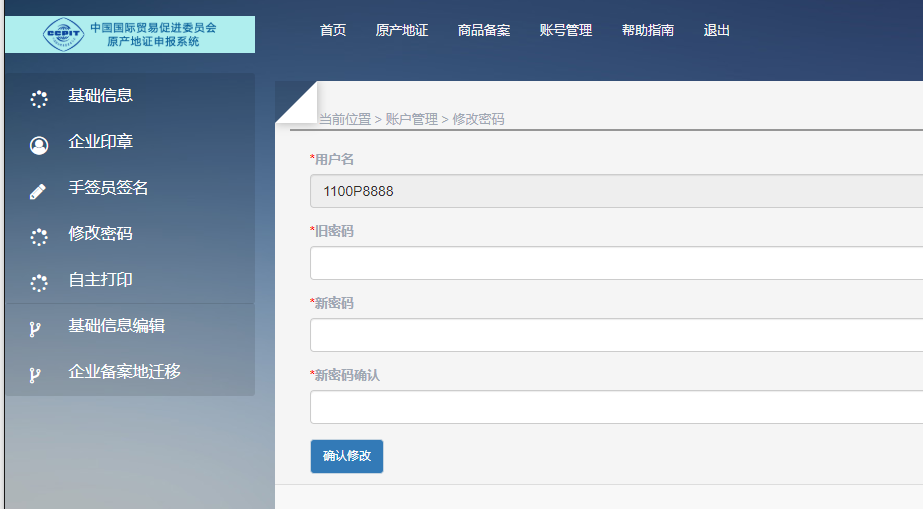Click the spinner icon beside 自主打印
The height and width of the screenshot is (509, 923).
point(39,283)
